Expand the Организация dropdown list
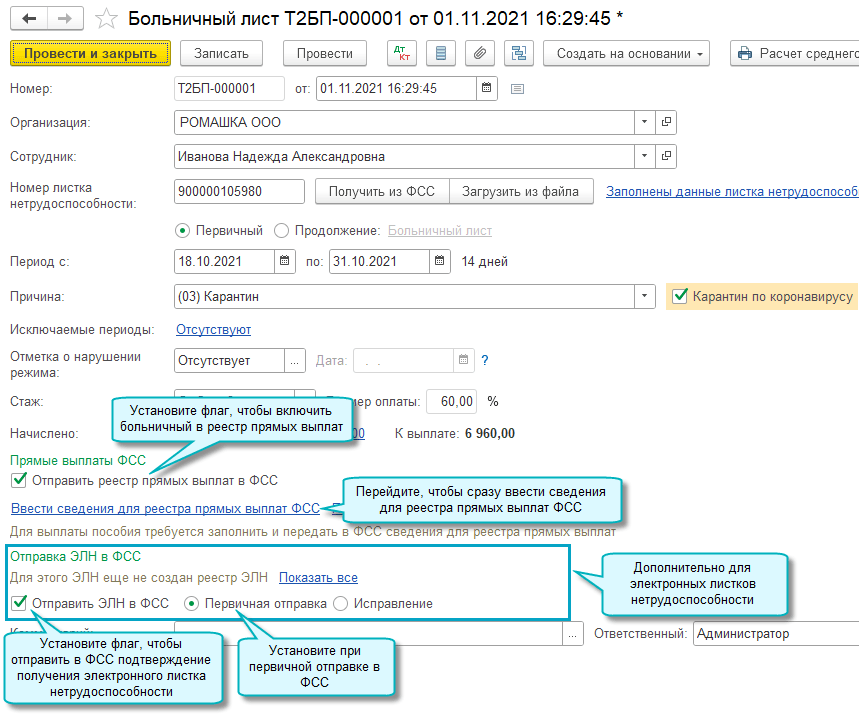The width and height of the screenshot is (859, 721). [645, 122]
